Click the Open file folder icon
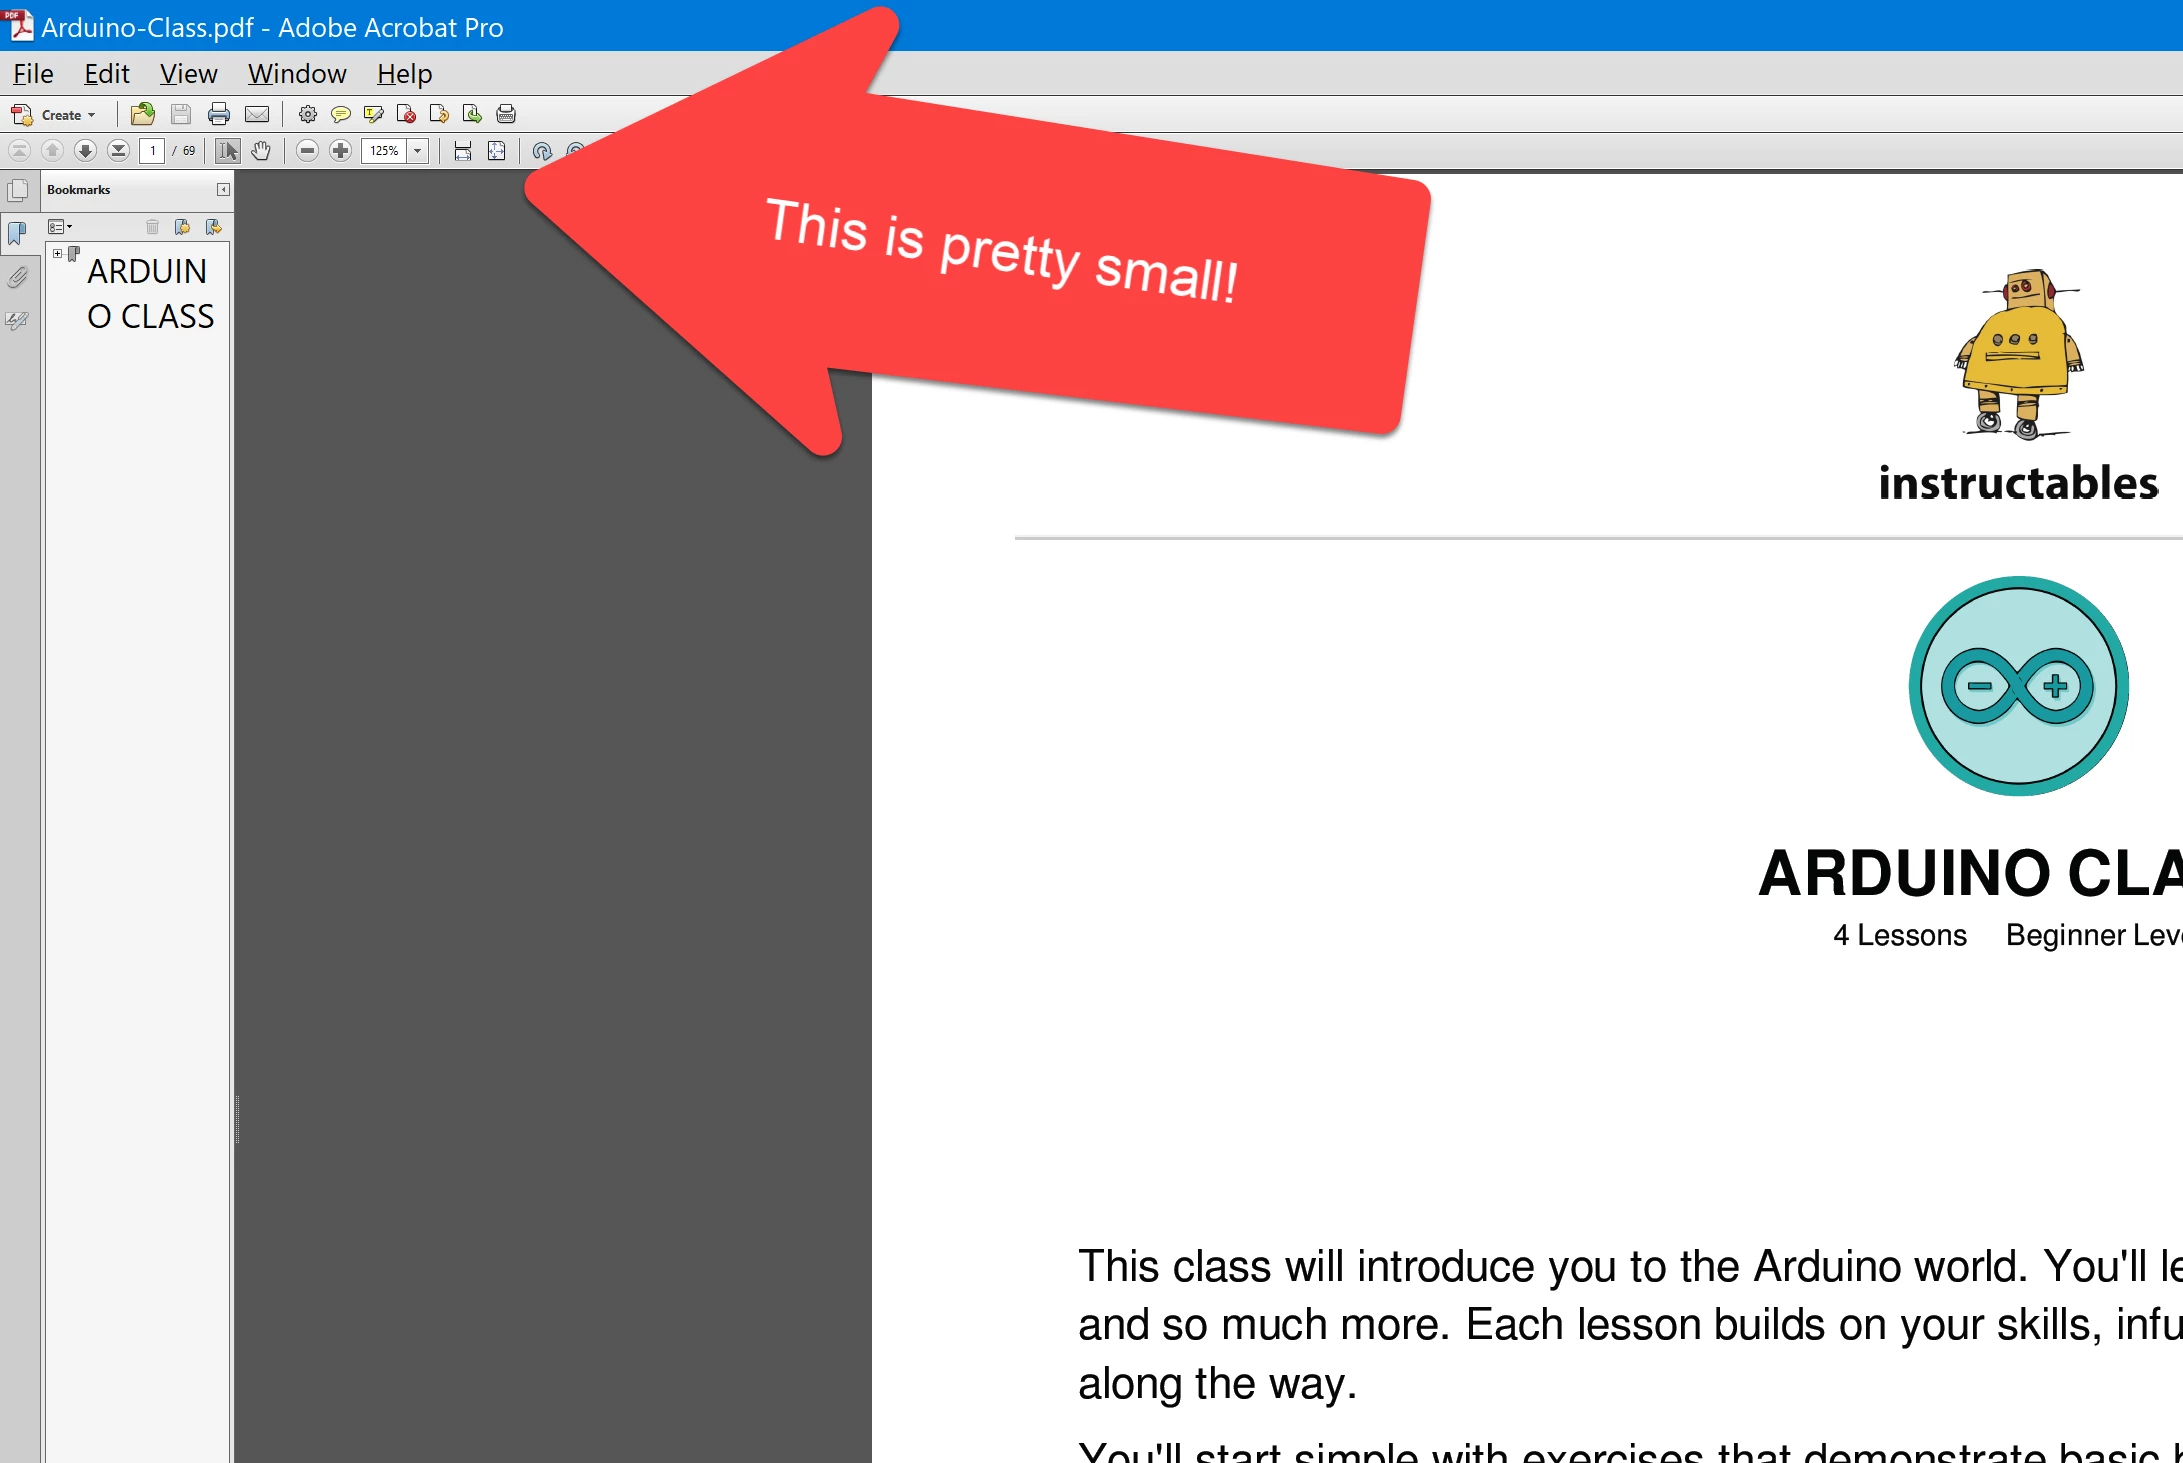Viewport: 2183px width, 1463px height. point(143,114)
